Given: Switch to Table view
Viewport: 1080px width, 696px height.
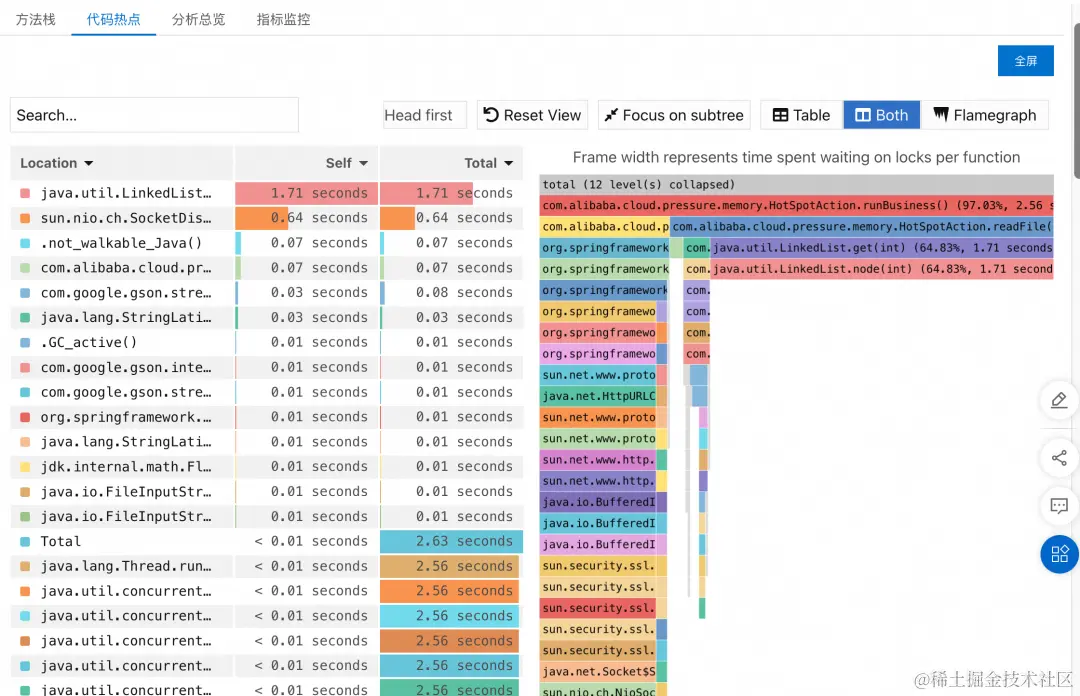Looking at the screenshot, I should click(x=802, y=115).
